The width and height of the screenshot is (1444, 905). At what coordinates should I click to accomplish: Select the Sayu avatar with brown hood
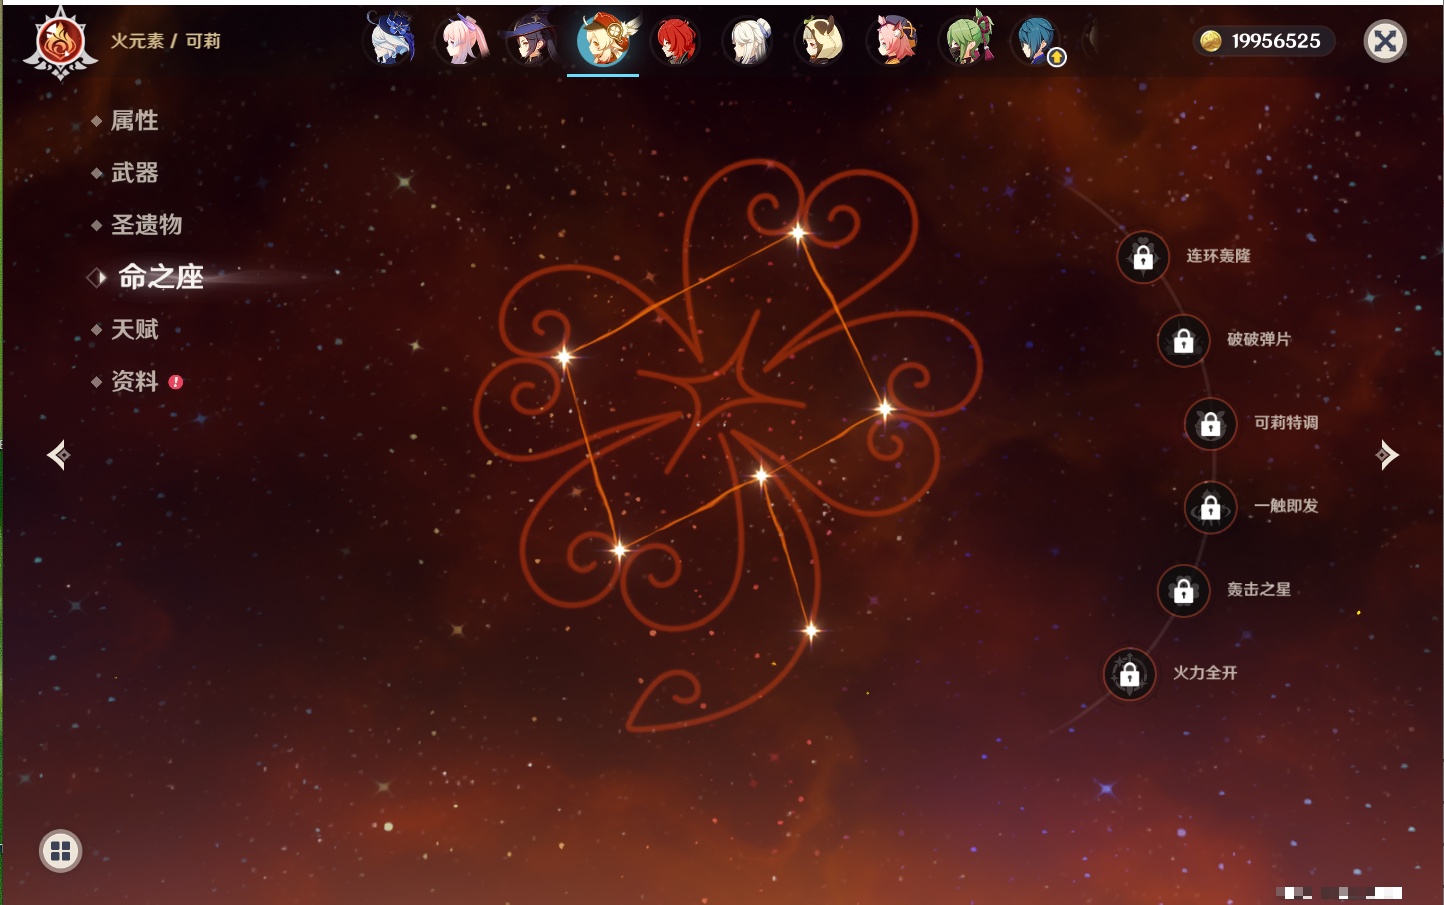(x=821, y=40)
